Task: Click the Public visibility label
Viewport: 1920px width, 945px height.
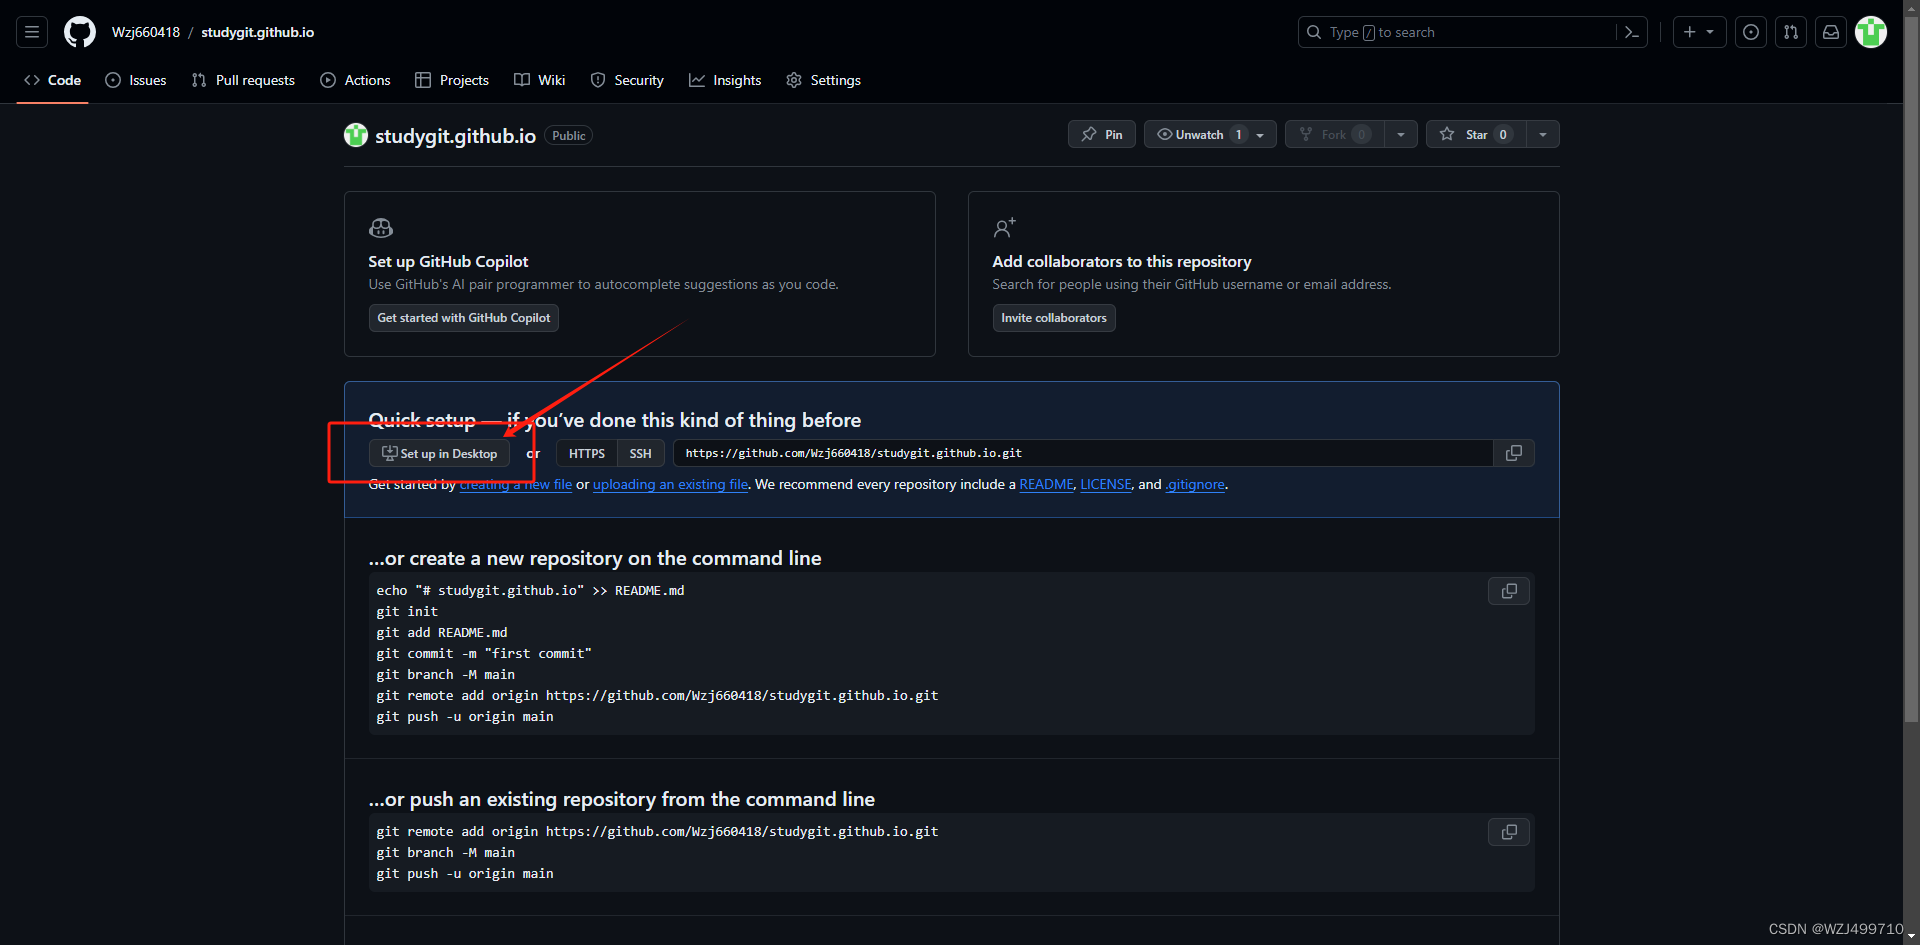Action: coord(568,136)
